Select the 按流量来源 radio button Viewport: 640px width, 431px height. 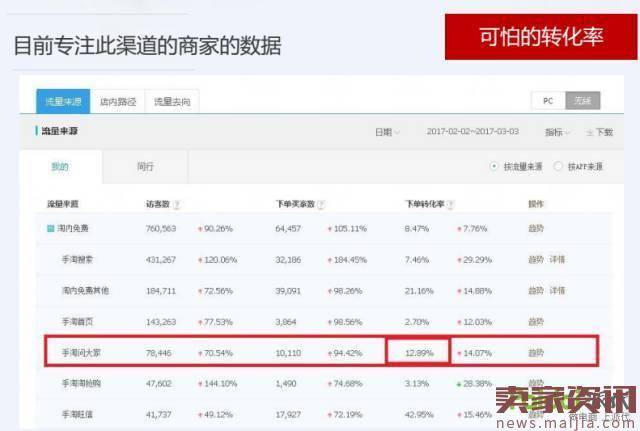click(494, 167)
